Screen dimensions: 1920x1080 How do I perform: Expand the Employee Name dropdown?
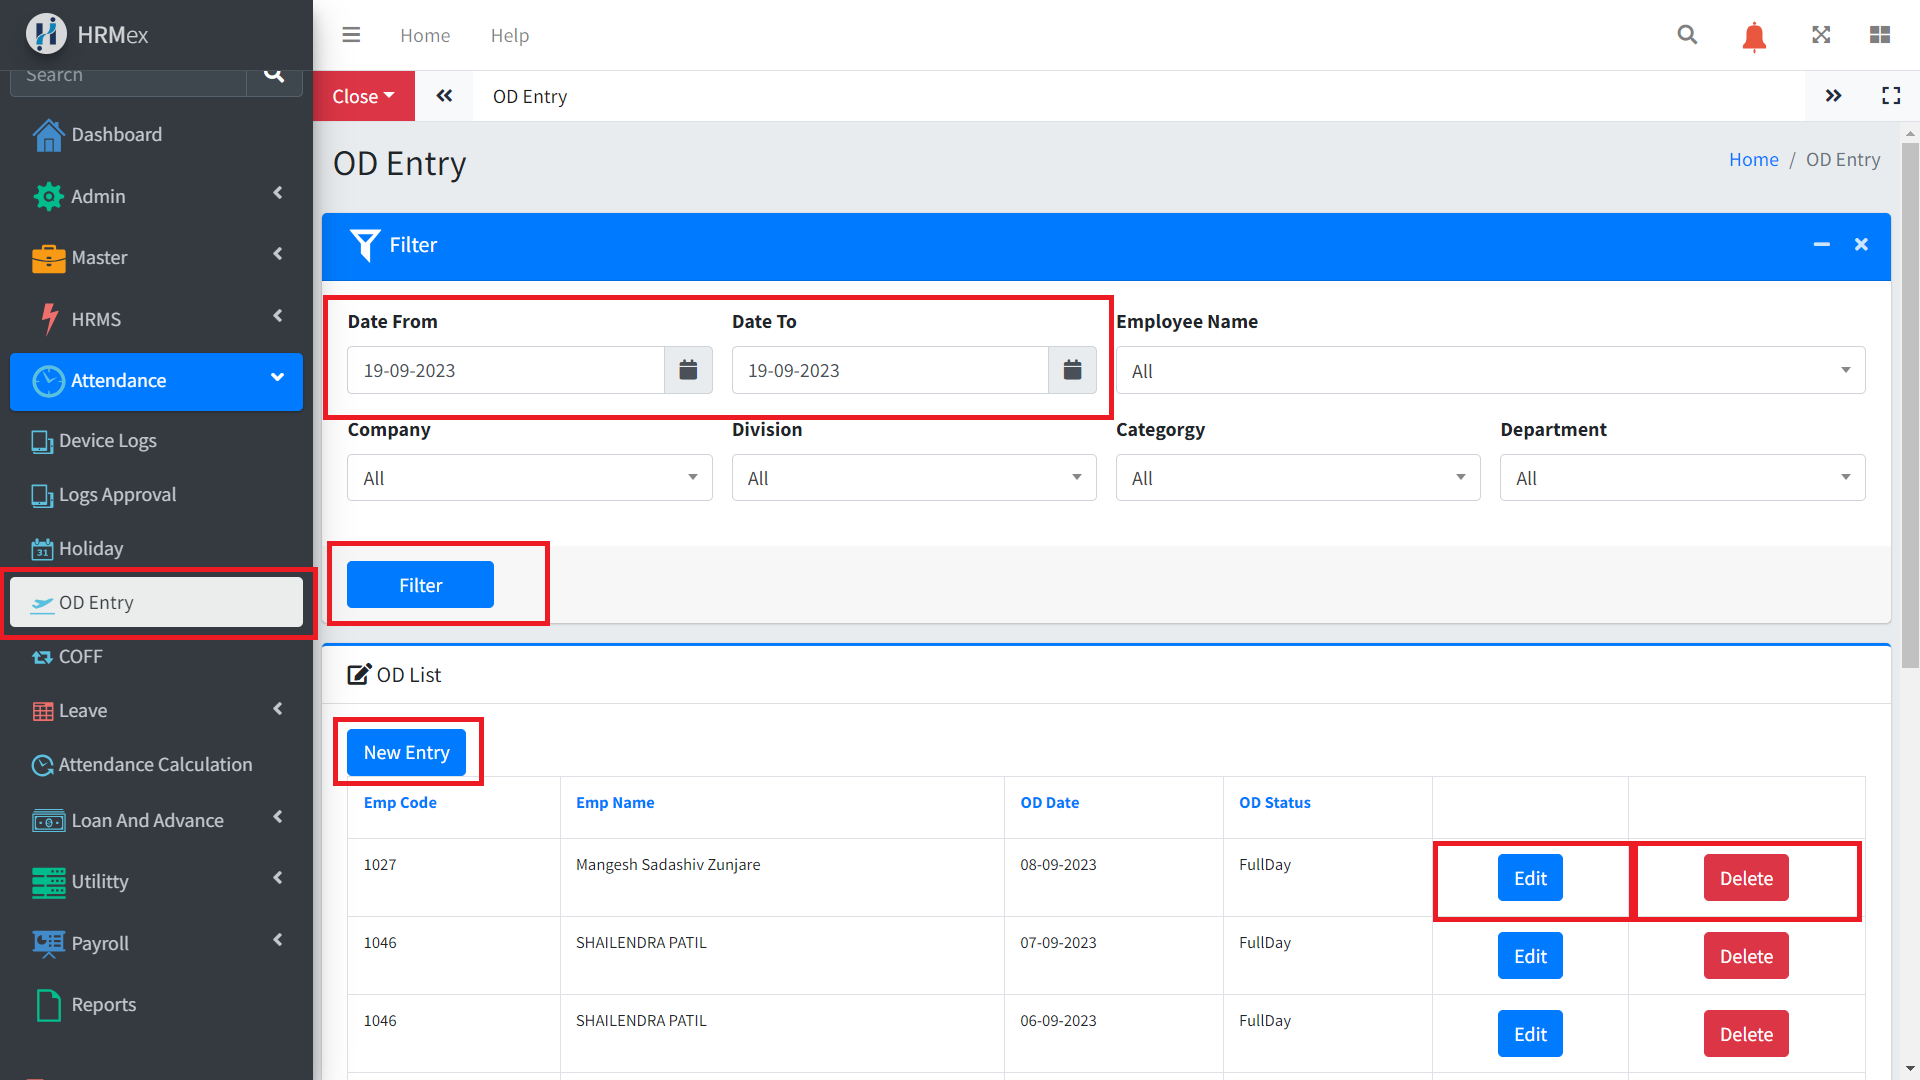pyautogui.click(x=1490, y=371)
